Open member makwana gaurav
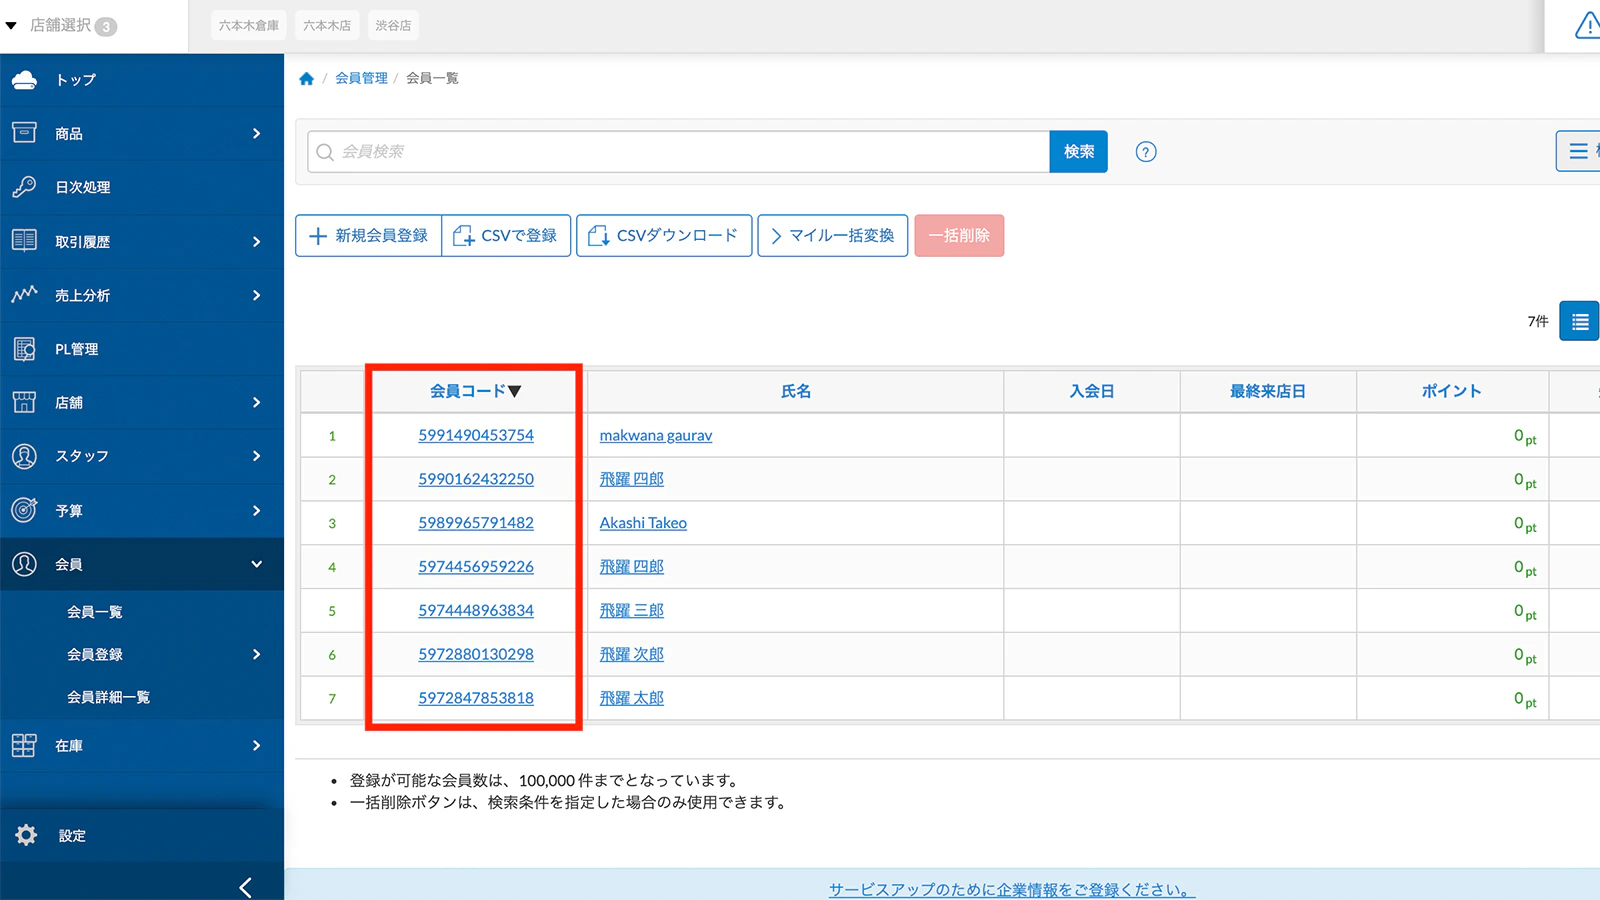The image size is (1600, 900). (x=656, y=435)
